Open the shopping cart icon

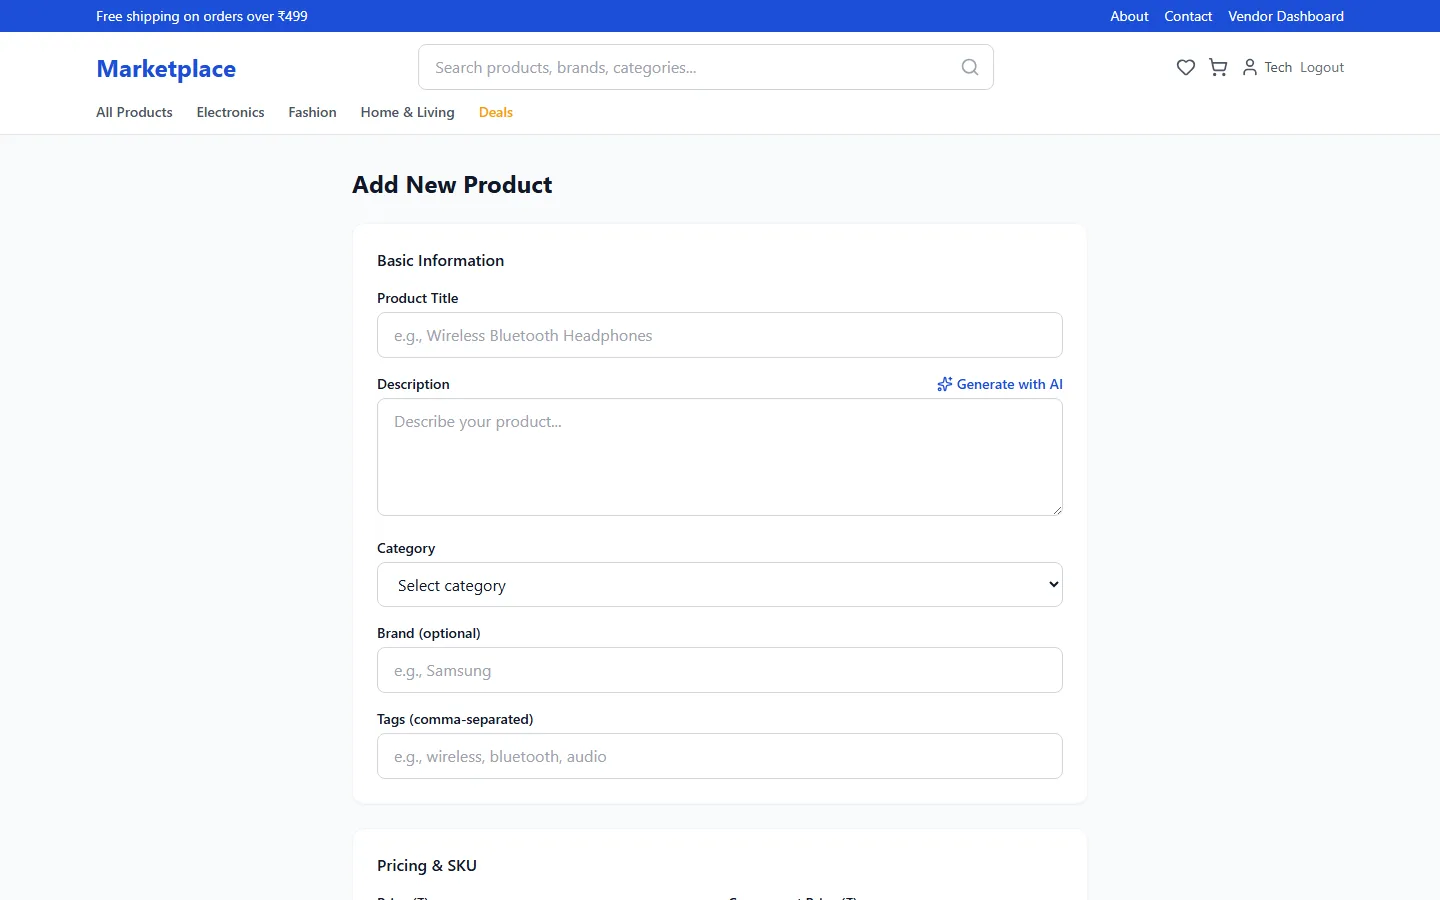click(1218, 67)
